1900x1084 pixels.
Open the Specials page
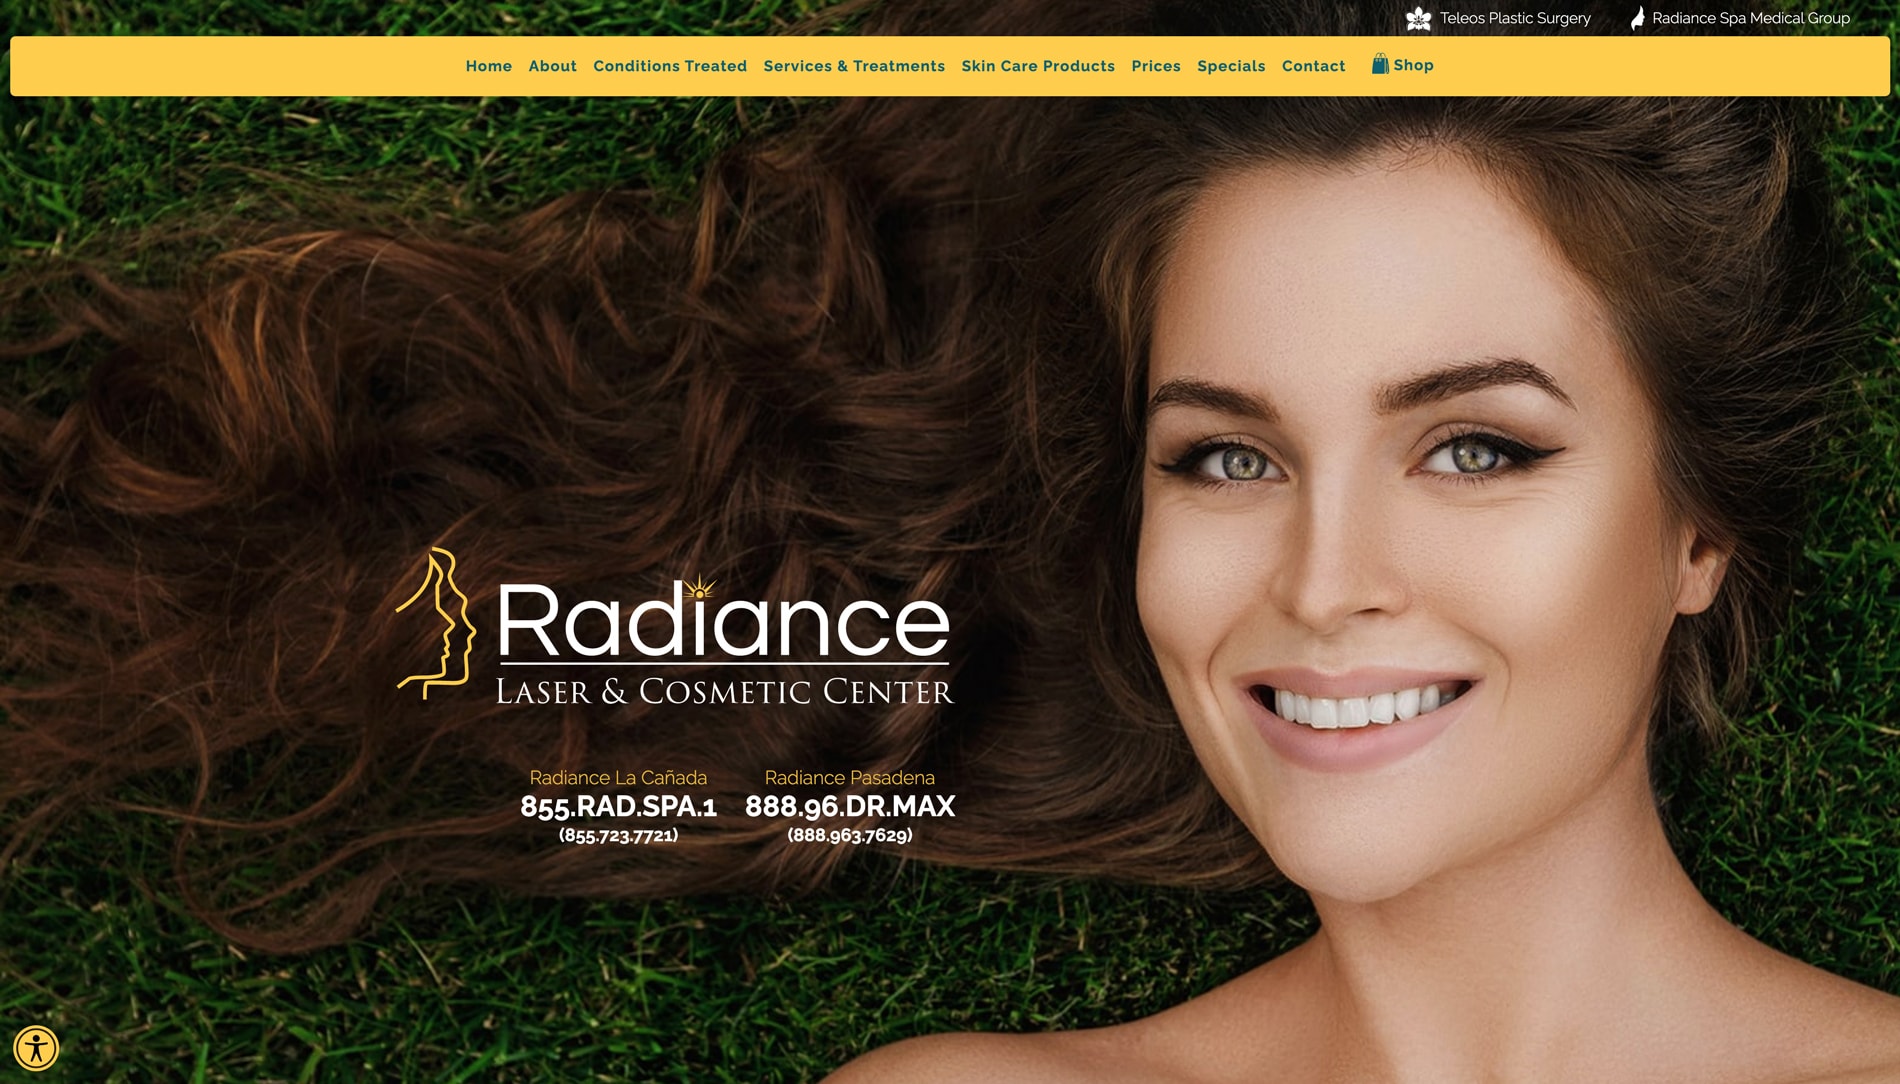pyautogui.click(x=1230, y=66)
